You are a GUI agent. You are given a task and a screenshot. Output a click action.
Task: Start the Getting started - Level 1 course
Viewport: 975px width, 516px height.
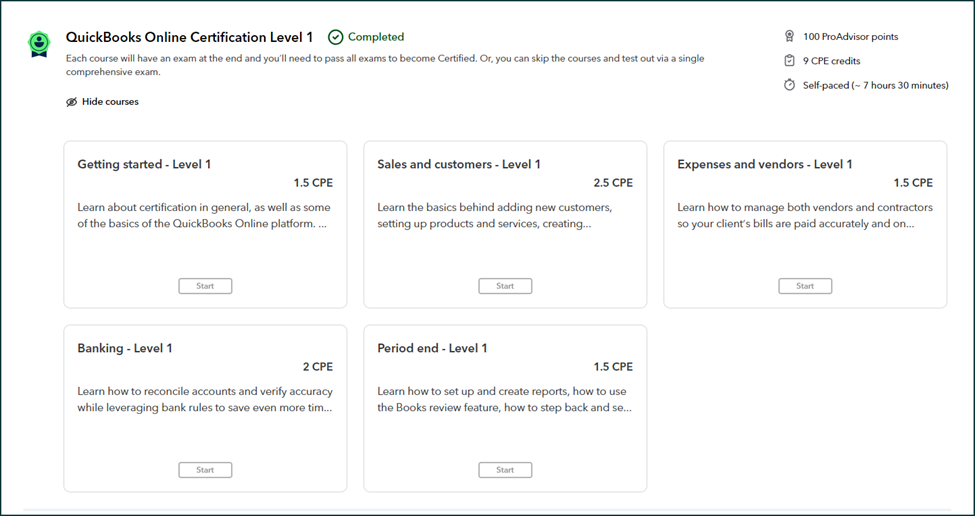pyautogui.click(x=205, y=286)
